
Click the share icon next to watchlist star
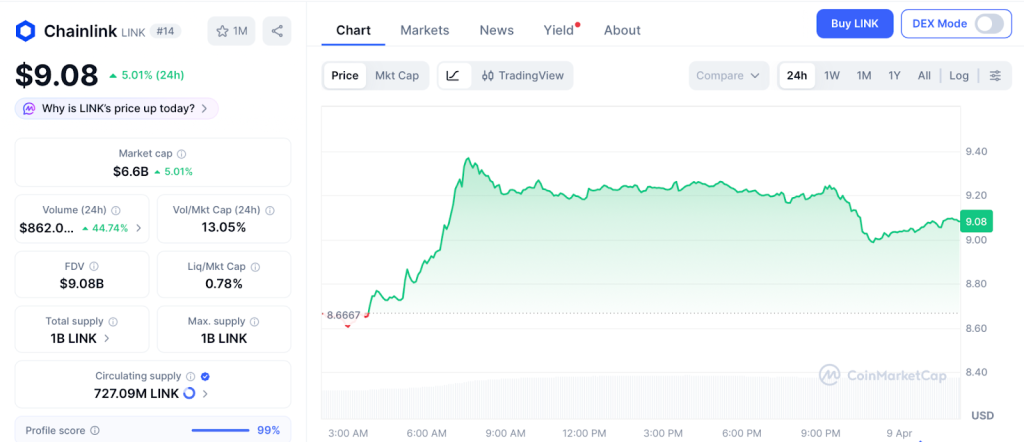coord(277,31)
